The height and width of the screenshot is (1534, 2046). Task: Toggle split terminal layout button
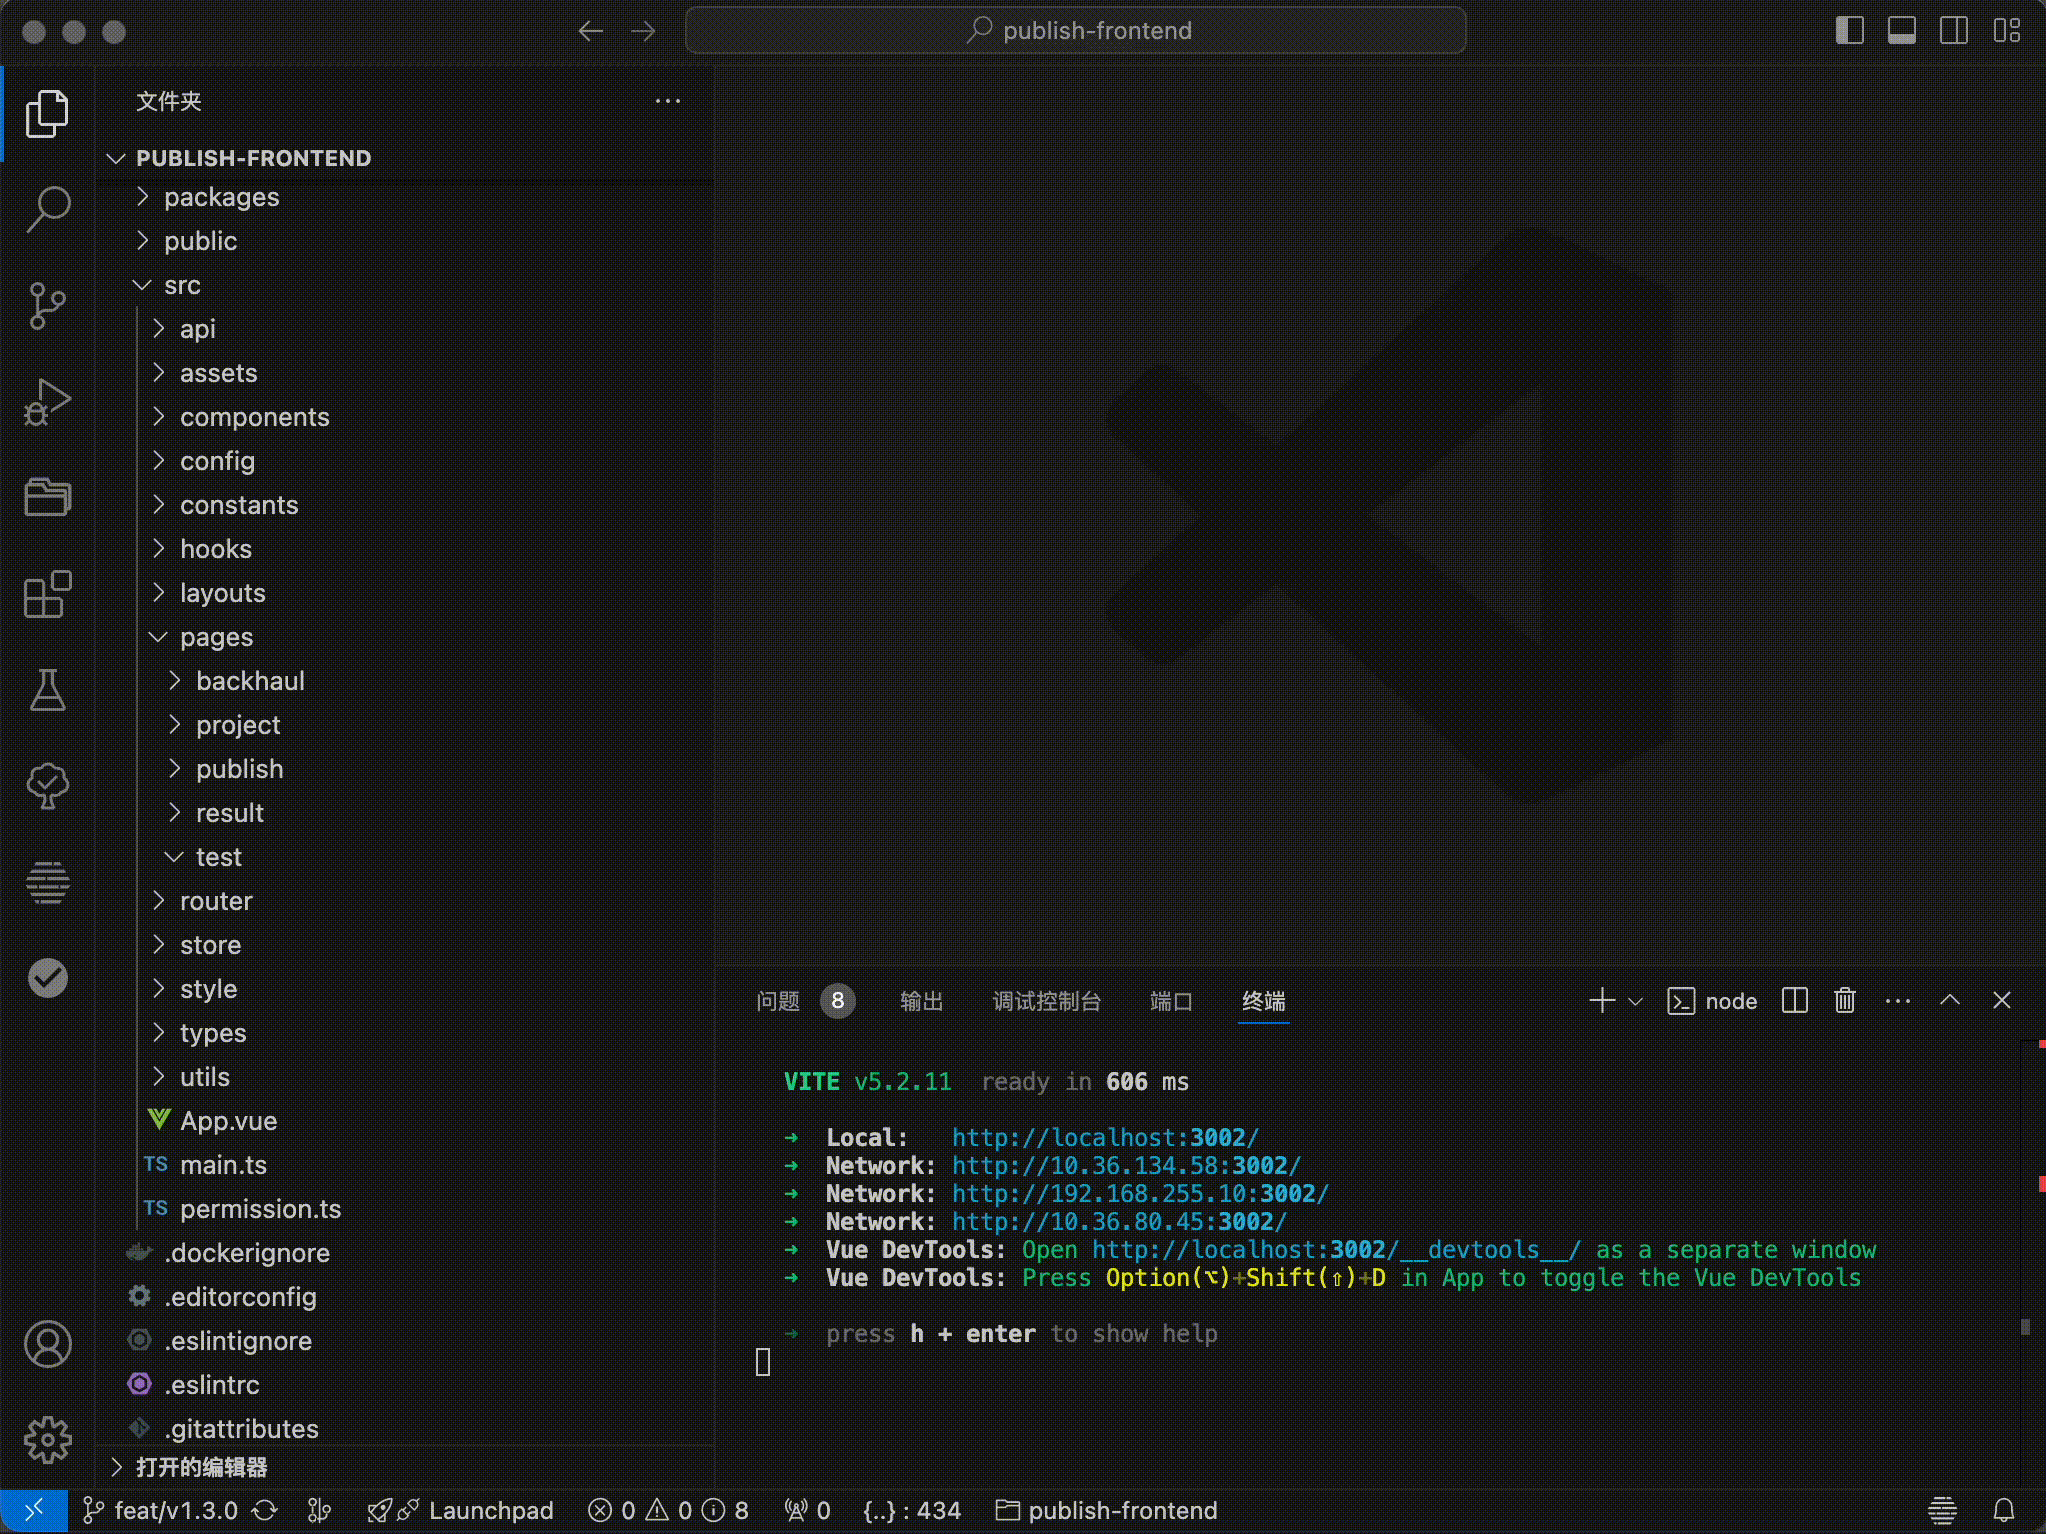click(1793, 1001)
